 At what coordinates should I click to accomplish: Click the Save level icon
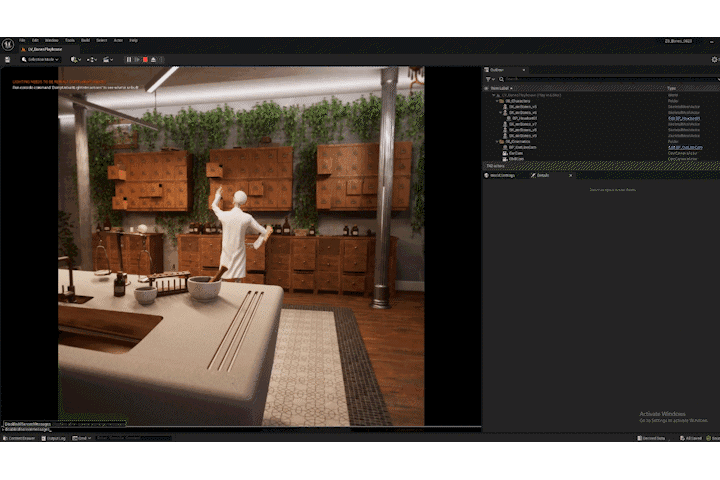7,60
